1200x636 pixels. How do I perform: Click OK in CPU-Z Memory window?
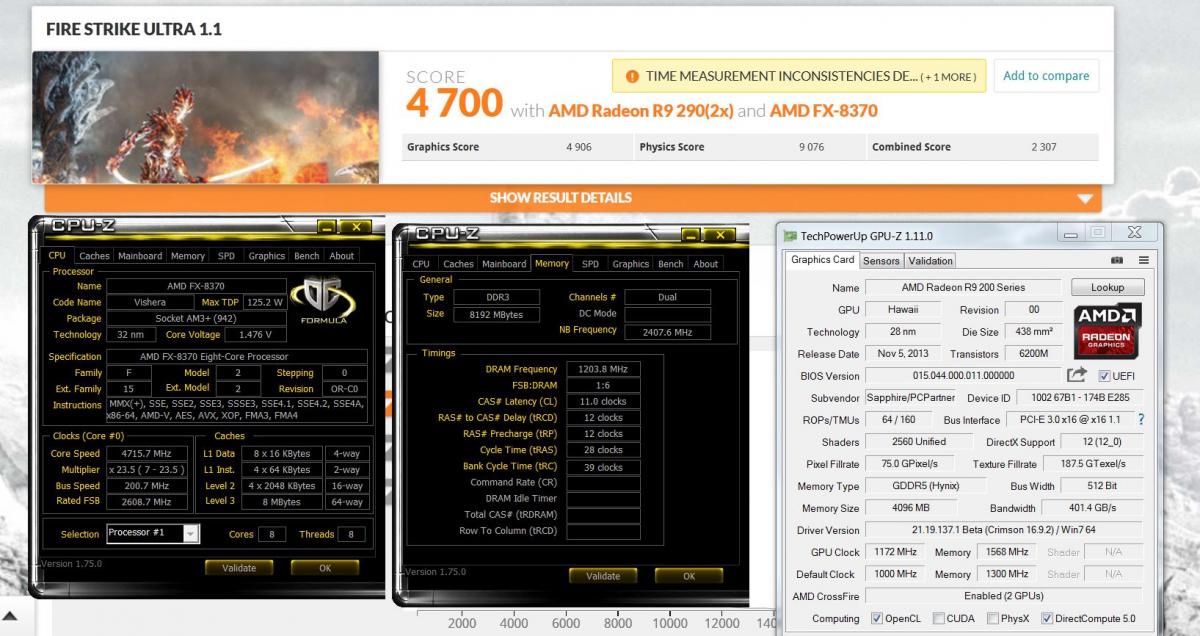tap(689, 576)
